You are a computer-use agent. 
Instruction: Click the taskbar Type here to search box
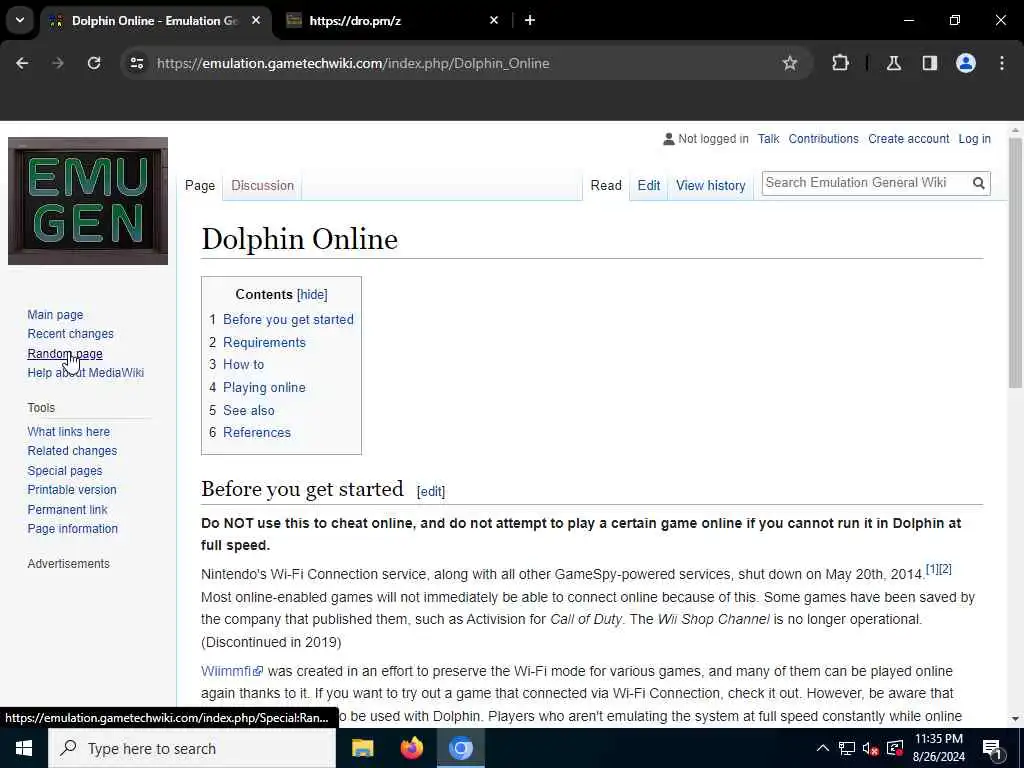point(192,748)
